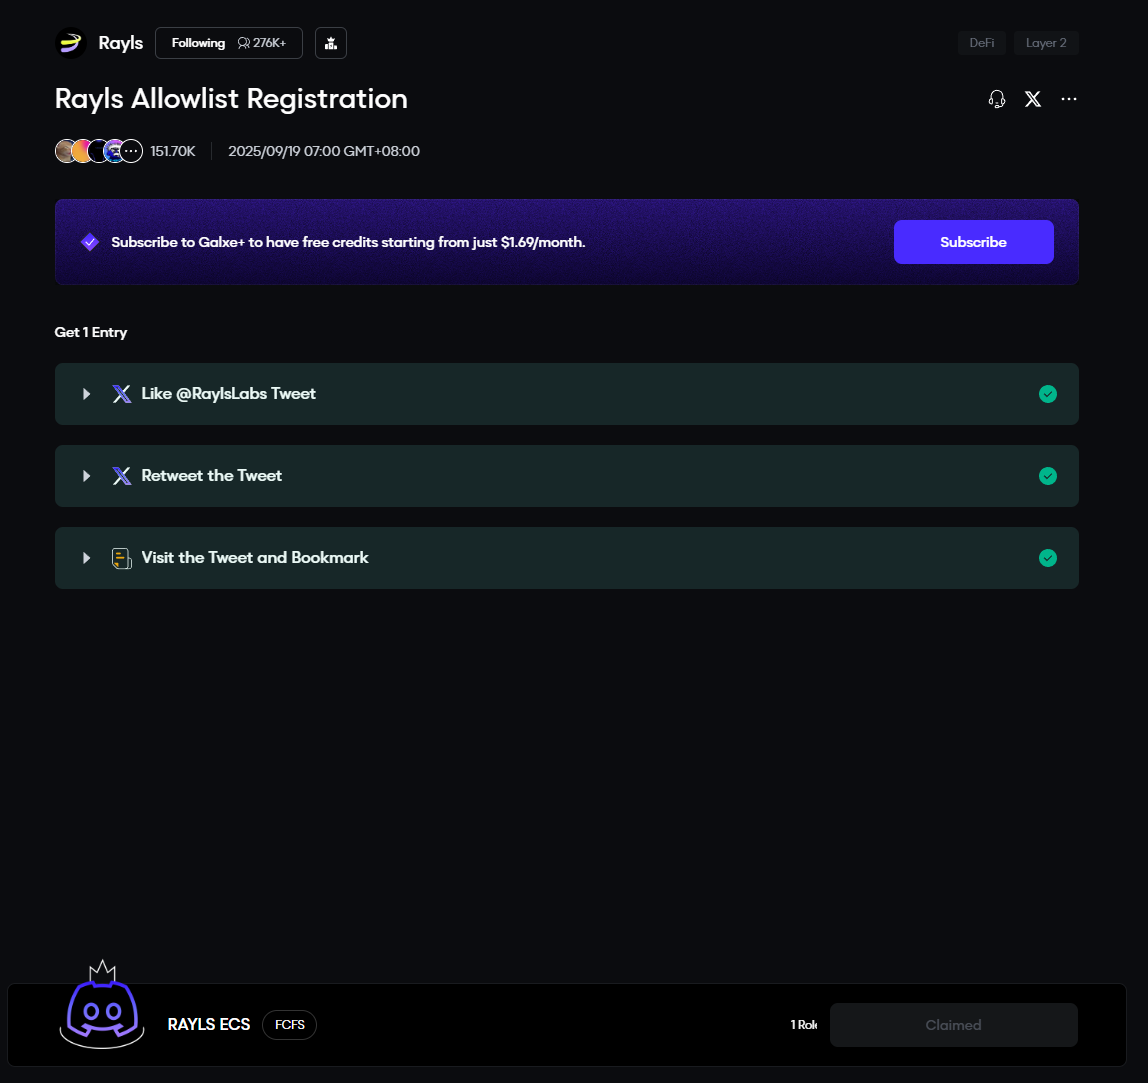This screenshot has width=1148, height=1083.
Task: Click the Rayls logo avatar
Action: pyautogui.click(x=71, y=43)
